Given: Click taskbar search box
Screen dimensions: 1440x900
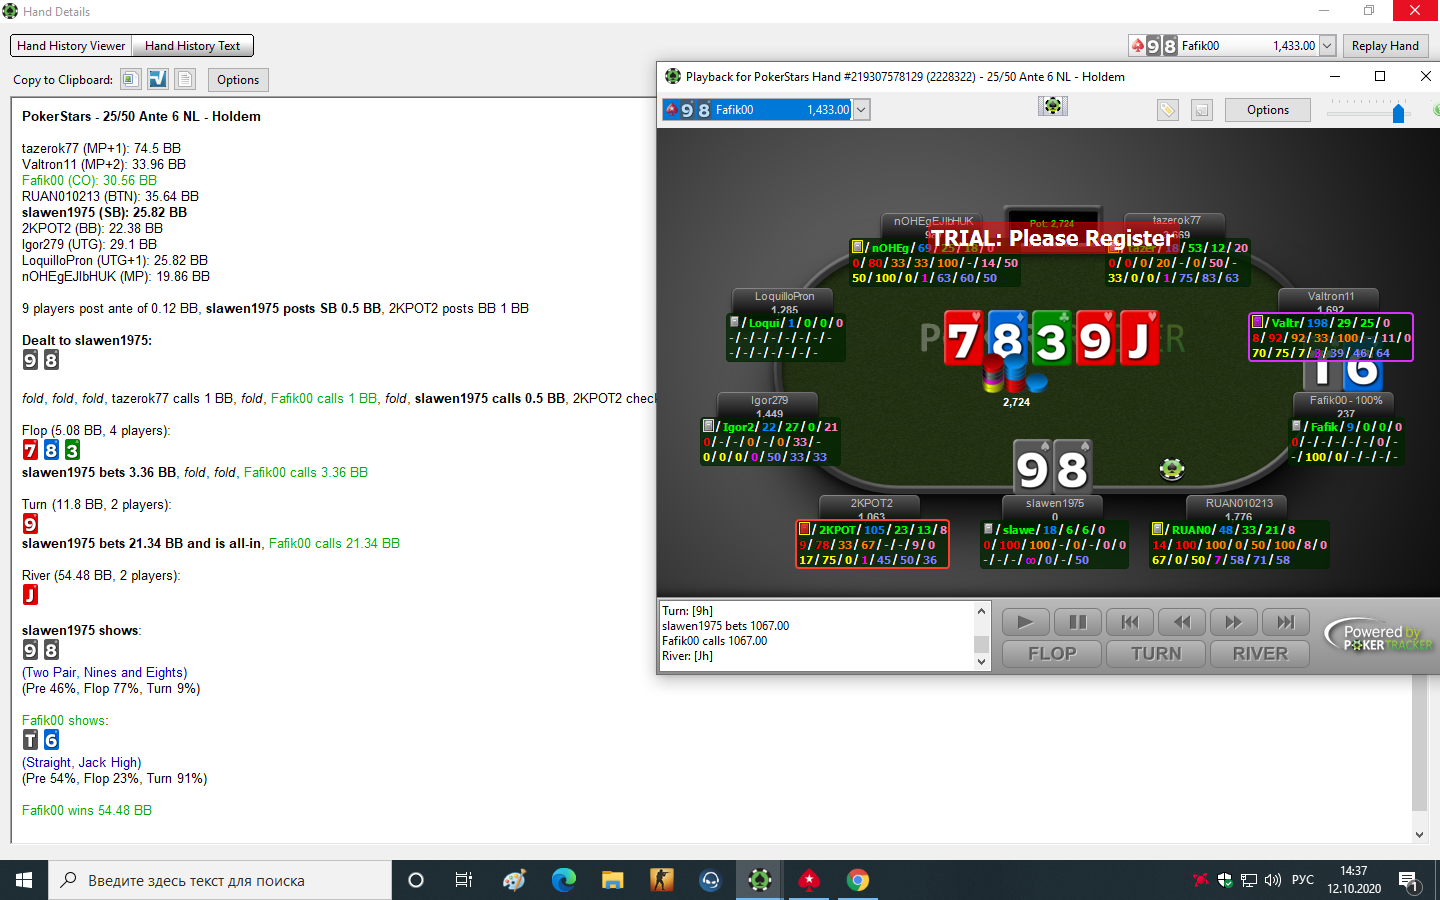Looking at the screenshot, I should coord(220,880).
